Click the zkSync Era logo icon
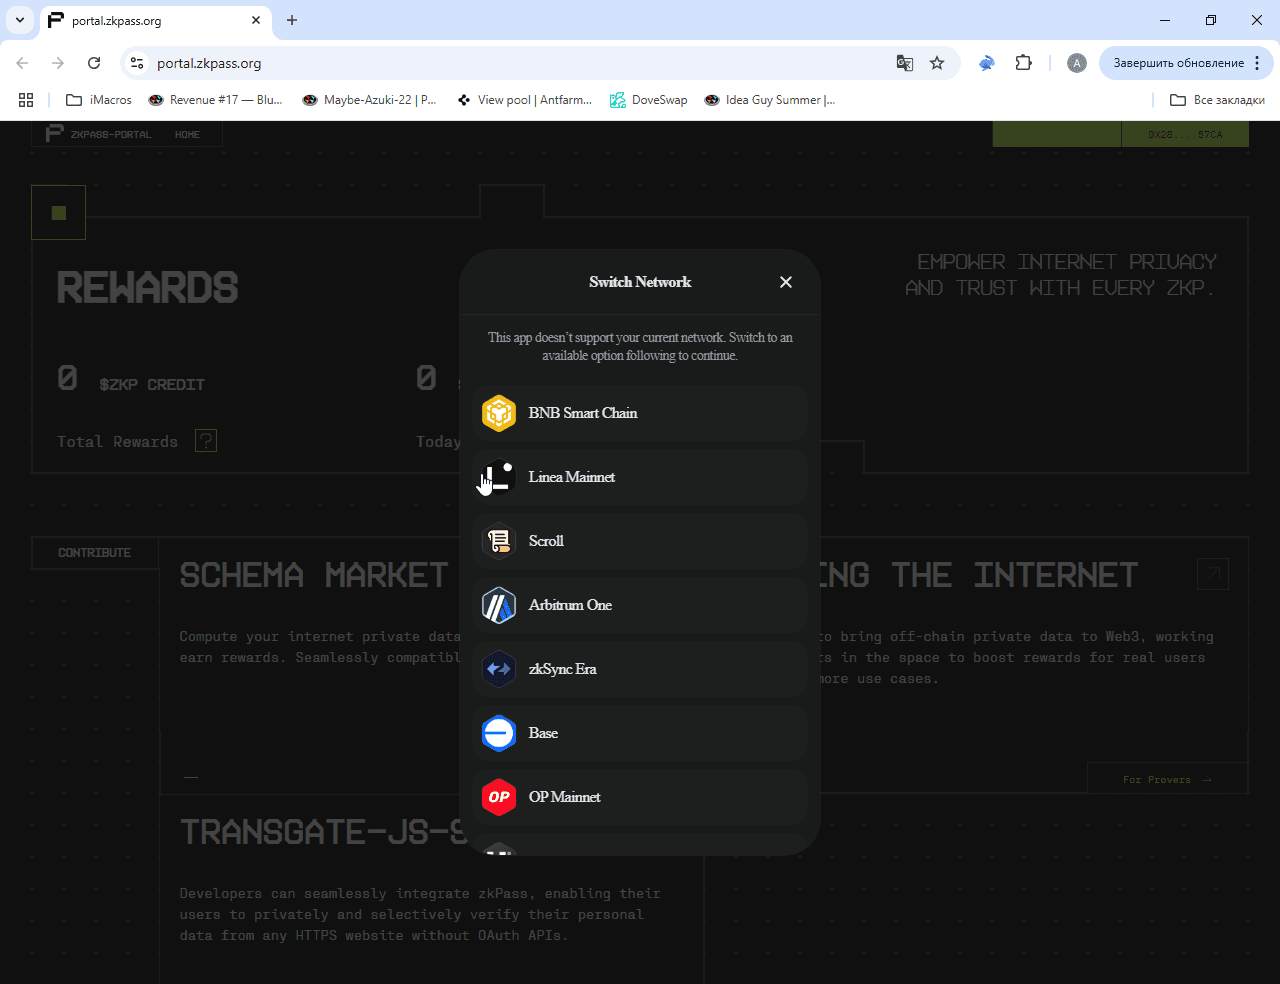 [499, 669]
